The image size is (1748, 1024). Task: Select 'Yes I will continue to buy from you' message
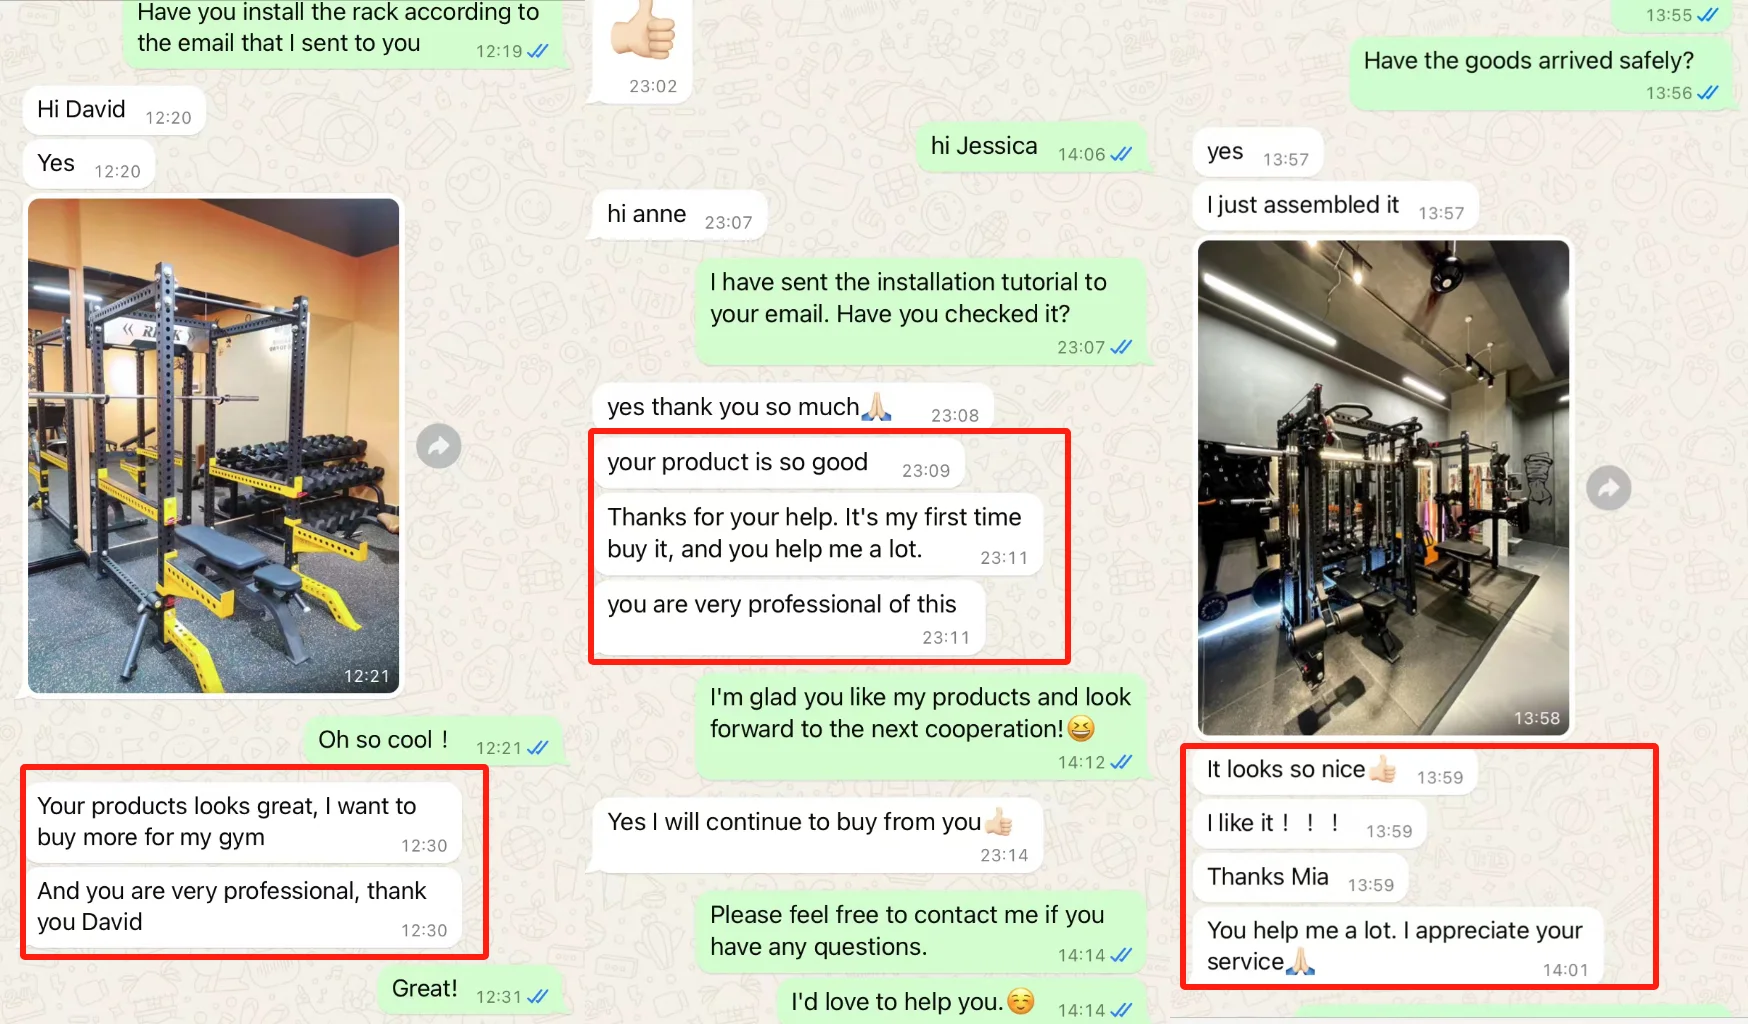(x=818, y=835)
